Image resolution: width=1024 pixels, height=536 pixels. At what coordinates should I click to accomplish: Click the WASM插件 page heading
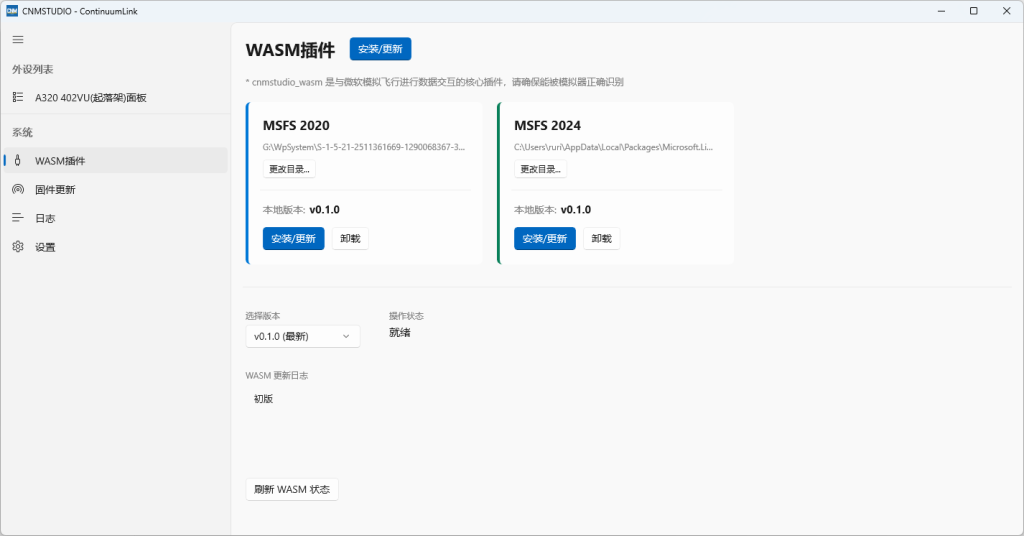(x=290, y=50)
